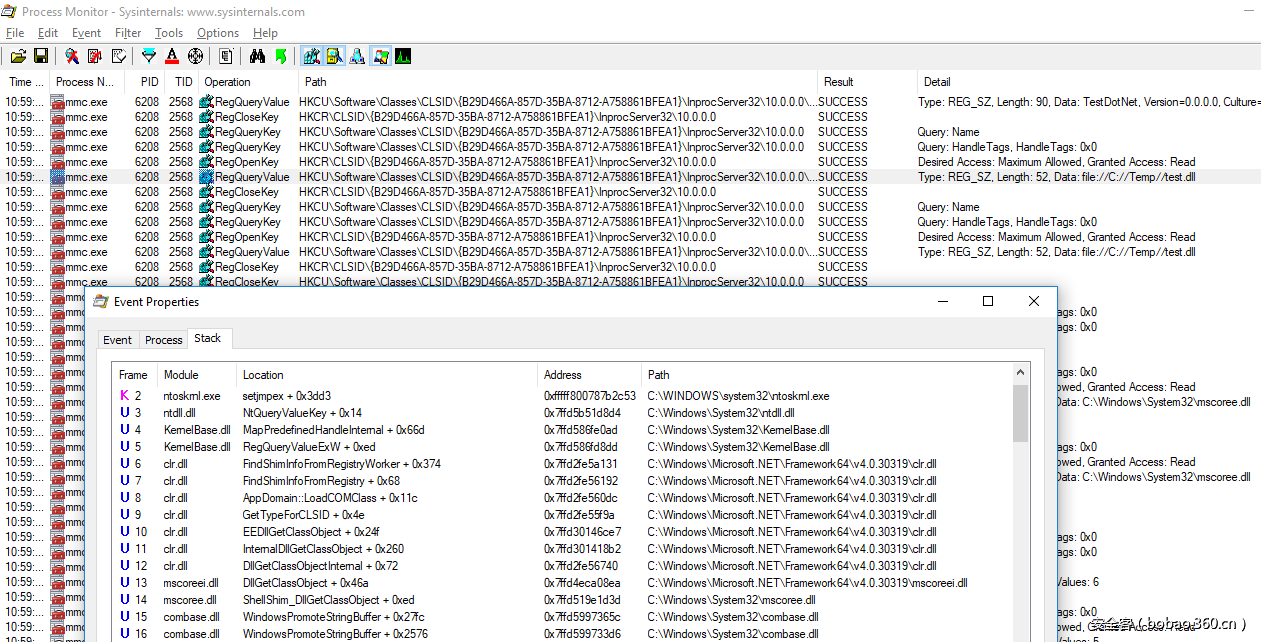The width and height of the screenshot is (1261, 642).
Task: Click the green Jump To arrow icon
Action: (x=281, y=56)
